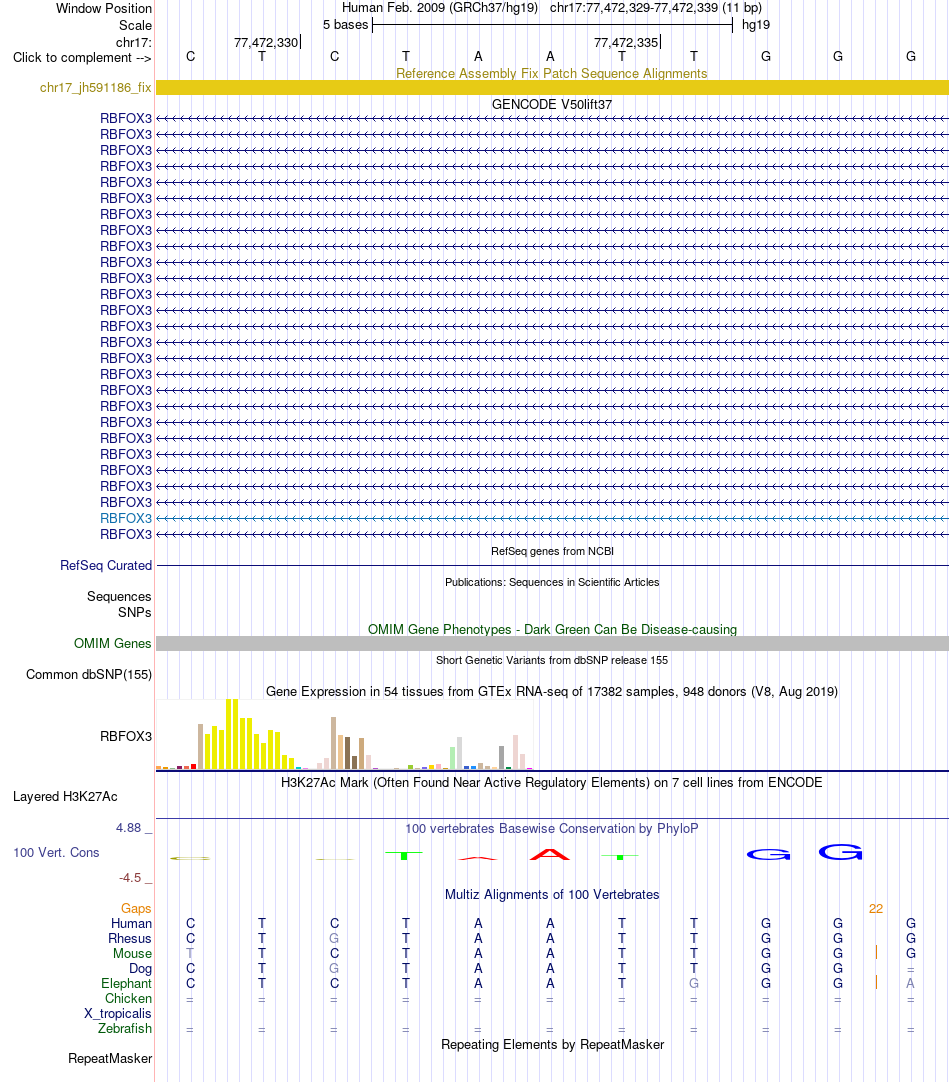Viewport: 950px width, 1082px height.
Task: Click the 'Mouse' alignment row label
Action: coord(132,954)
